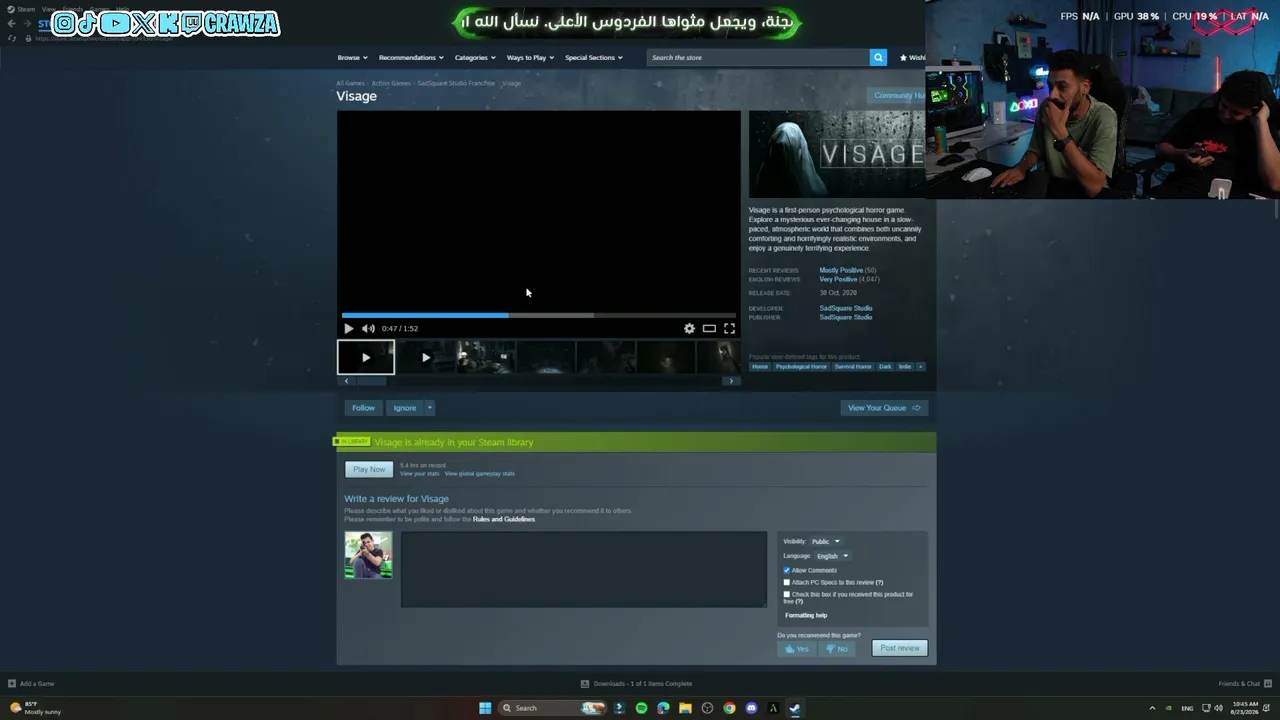Image resolution: width=1280 pixels, height=720 pixels.
Task: Select the first trailer thumbnail
Action: (x=366, y=357)
